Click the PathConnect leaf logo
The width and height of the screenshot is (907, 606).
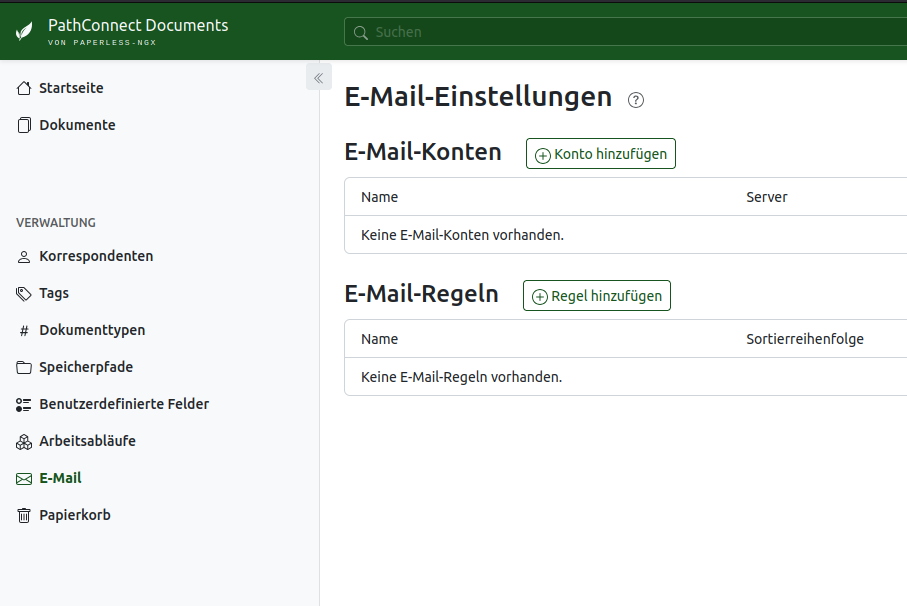click(x=22, y=30)
